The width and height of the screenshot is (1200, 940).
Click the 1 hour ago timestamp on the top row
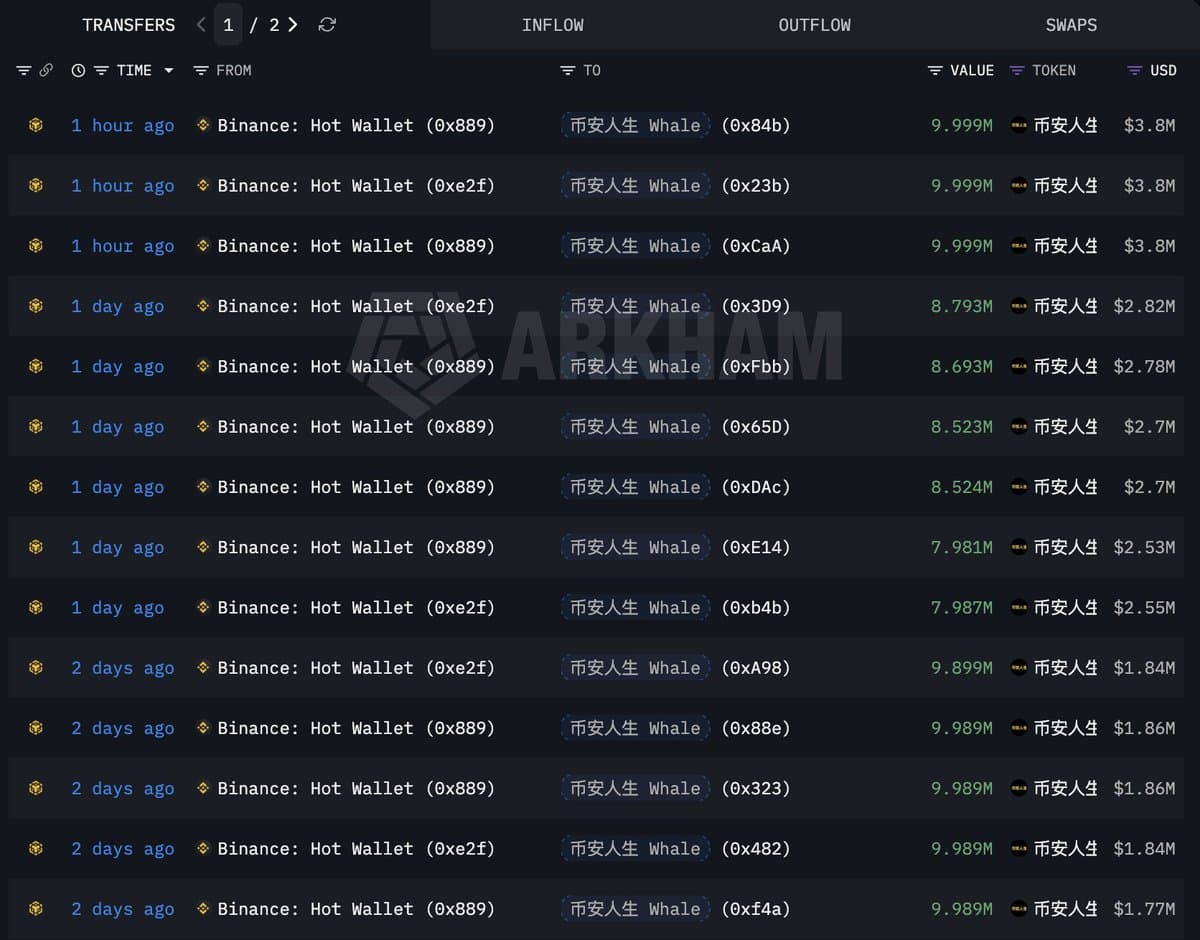pos(122,125)
